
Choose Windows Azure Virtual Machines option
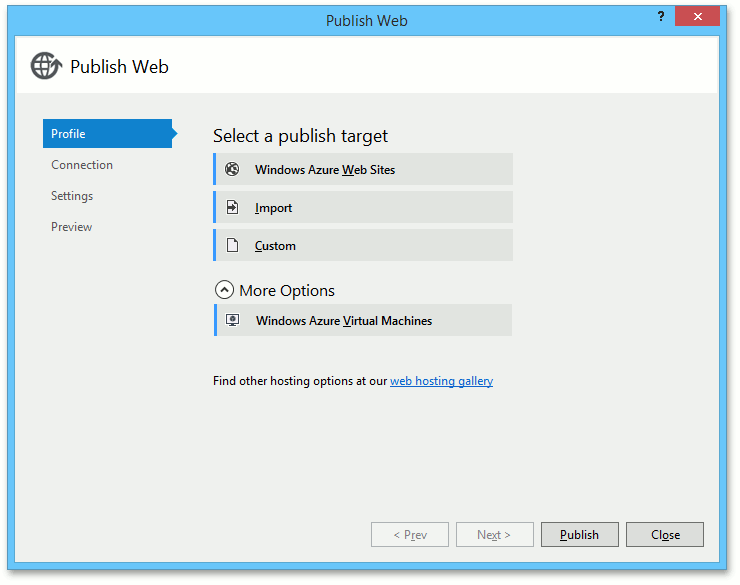344,321
